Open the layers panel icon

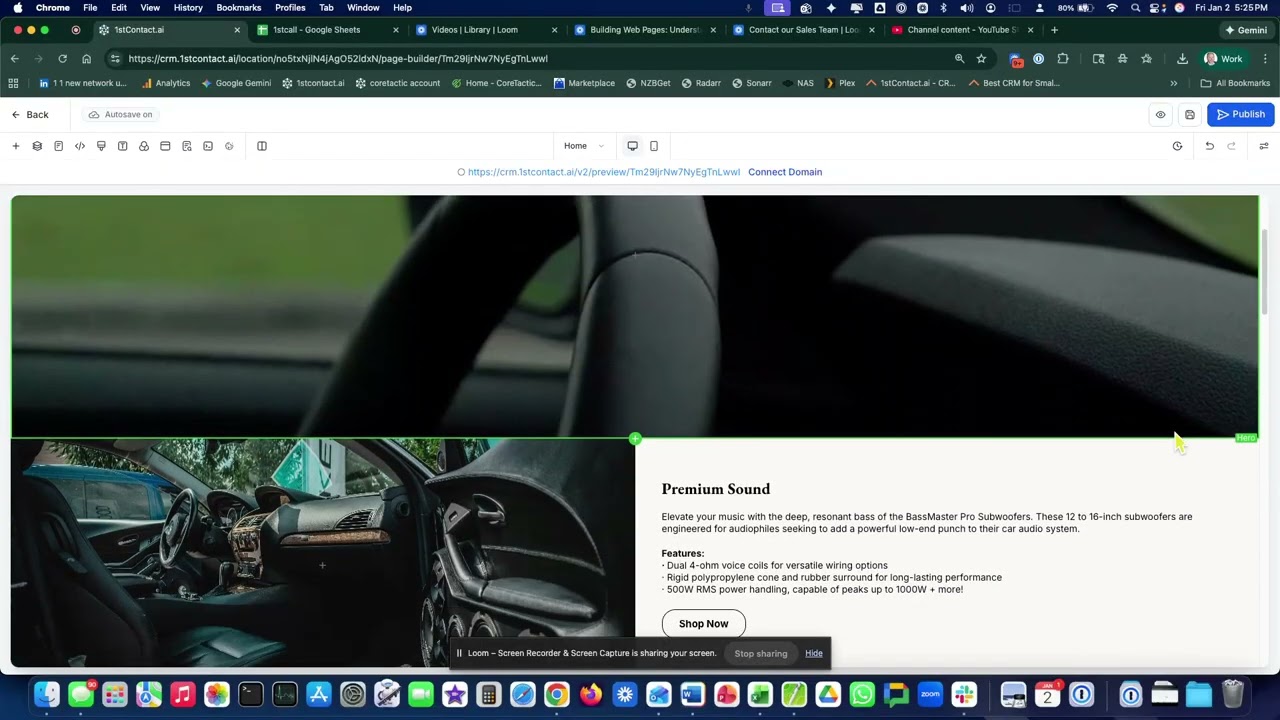[x=37, y=146]
